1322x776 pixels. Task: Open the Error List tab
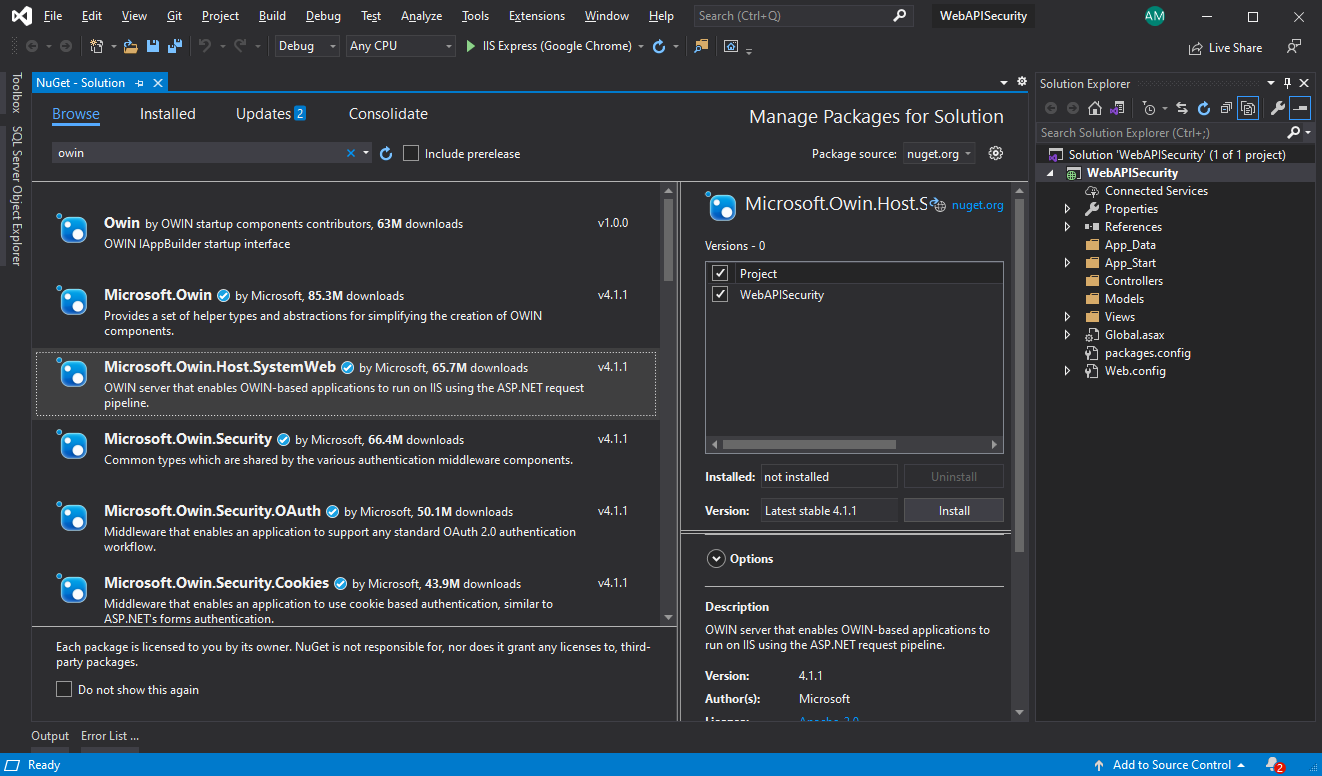coord(110,736)
